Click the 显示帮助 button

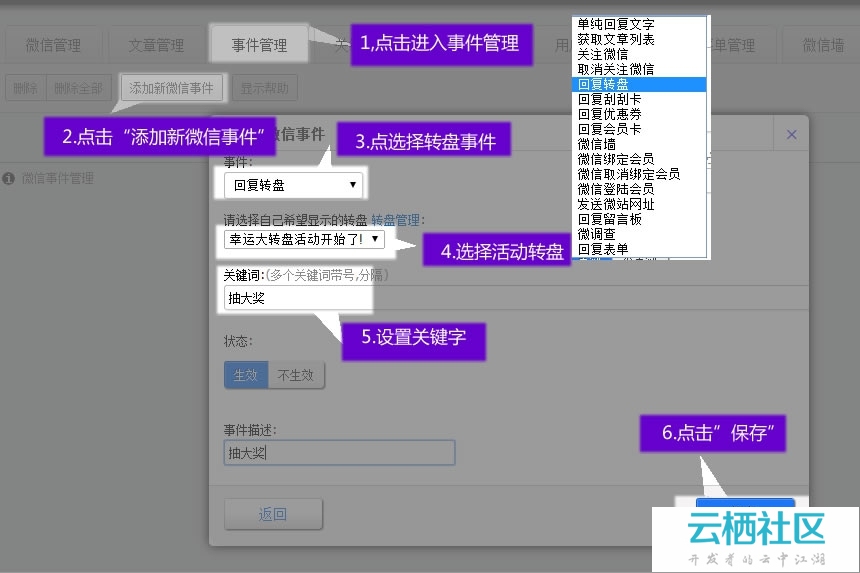pyautogui.click(x=265, y=88)
